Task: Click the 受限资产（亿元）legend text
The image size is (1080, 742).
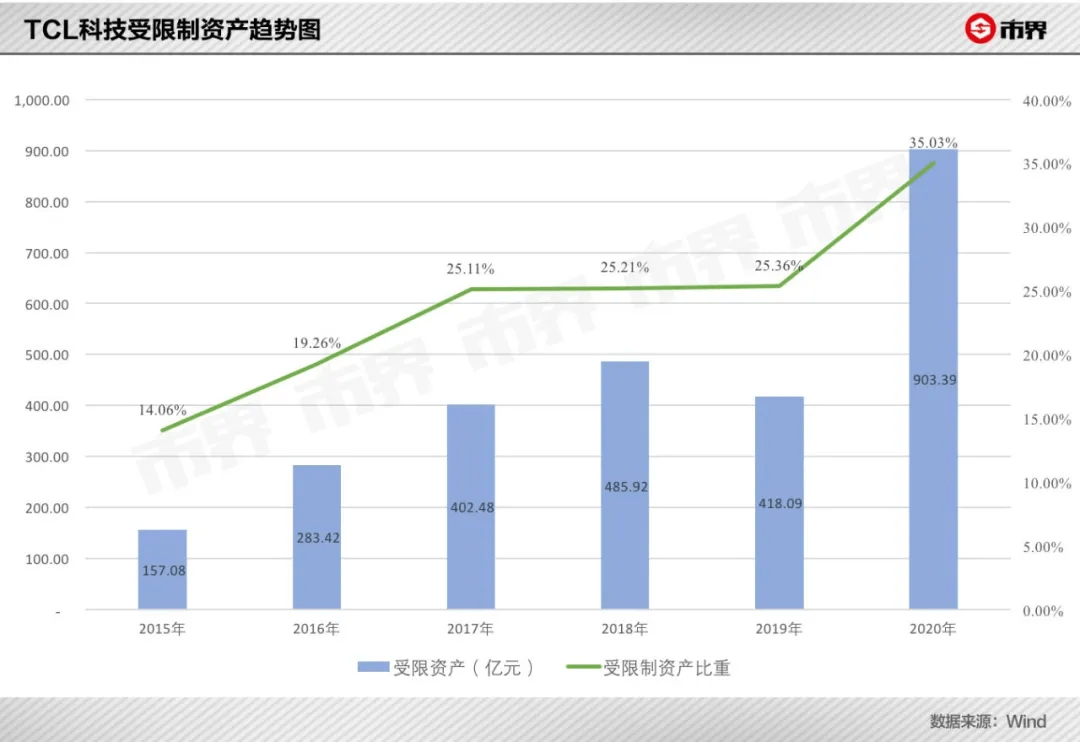Action: [464, 668]
